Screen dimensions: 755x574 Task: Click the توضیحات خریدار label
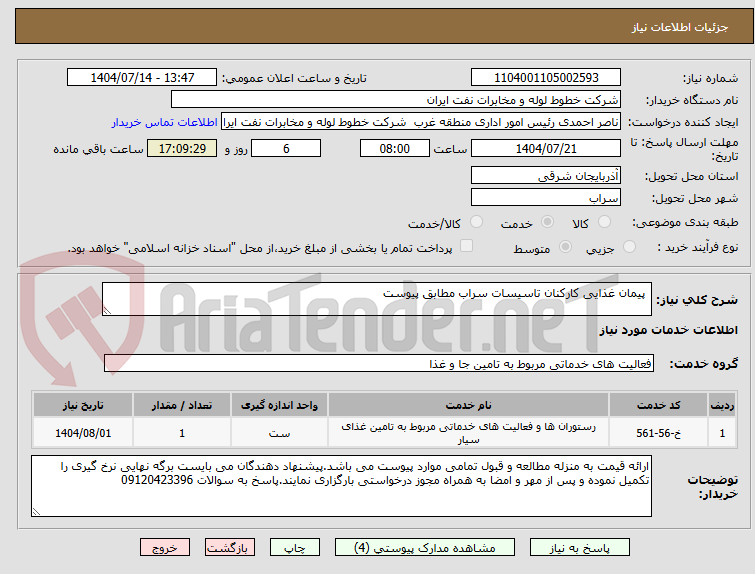(713, 487)
